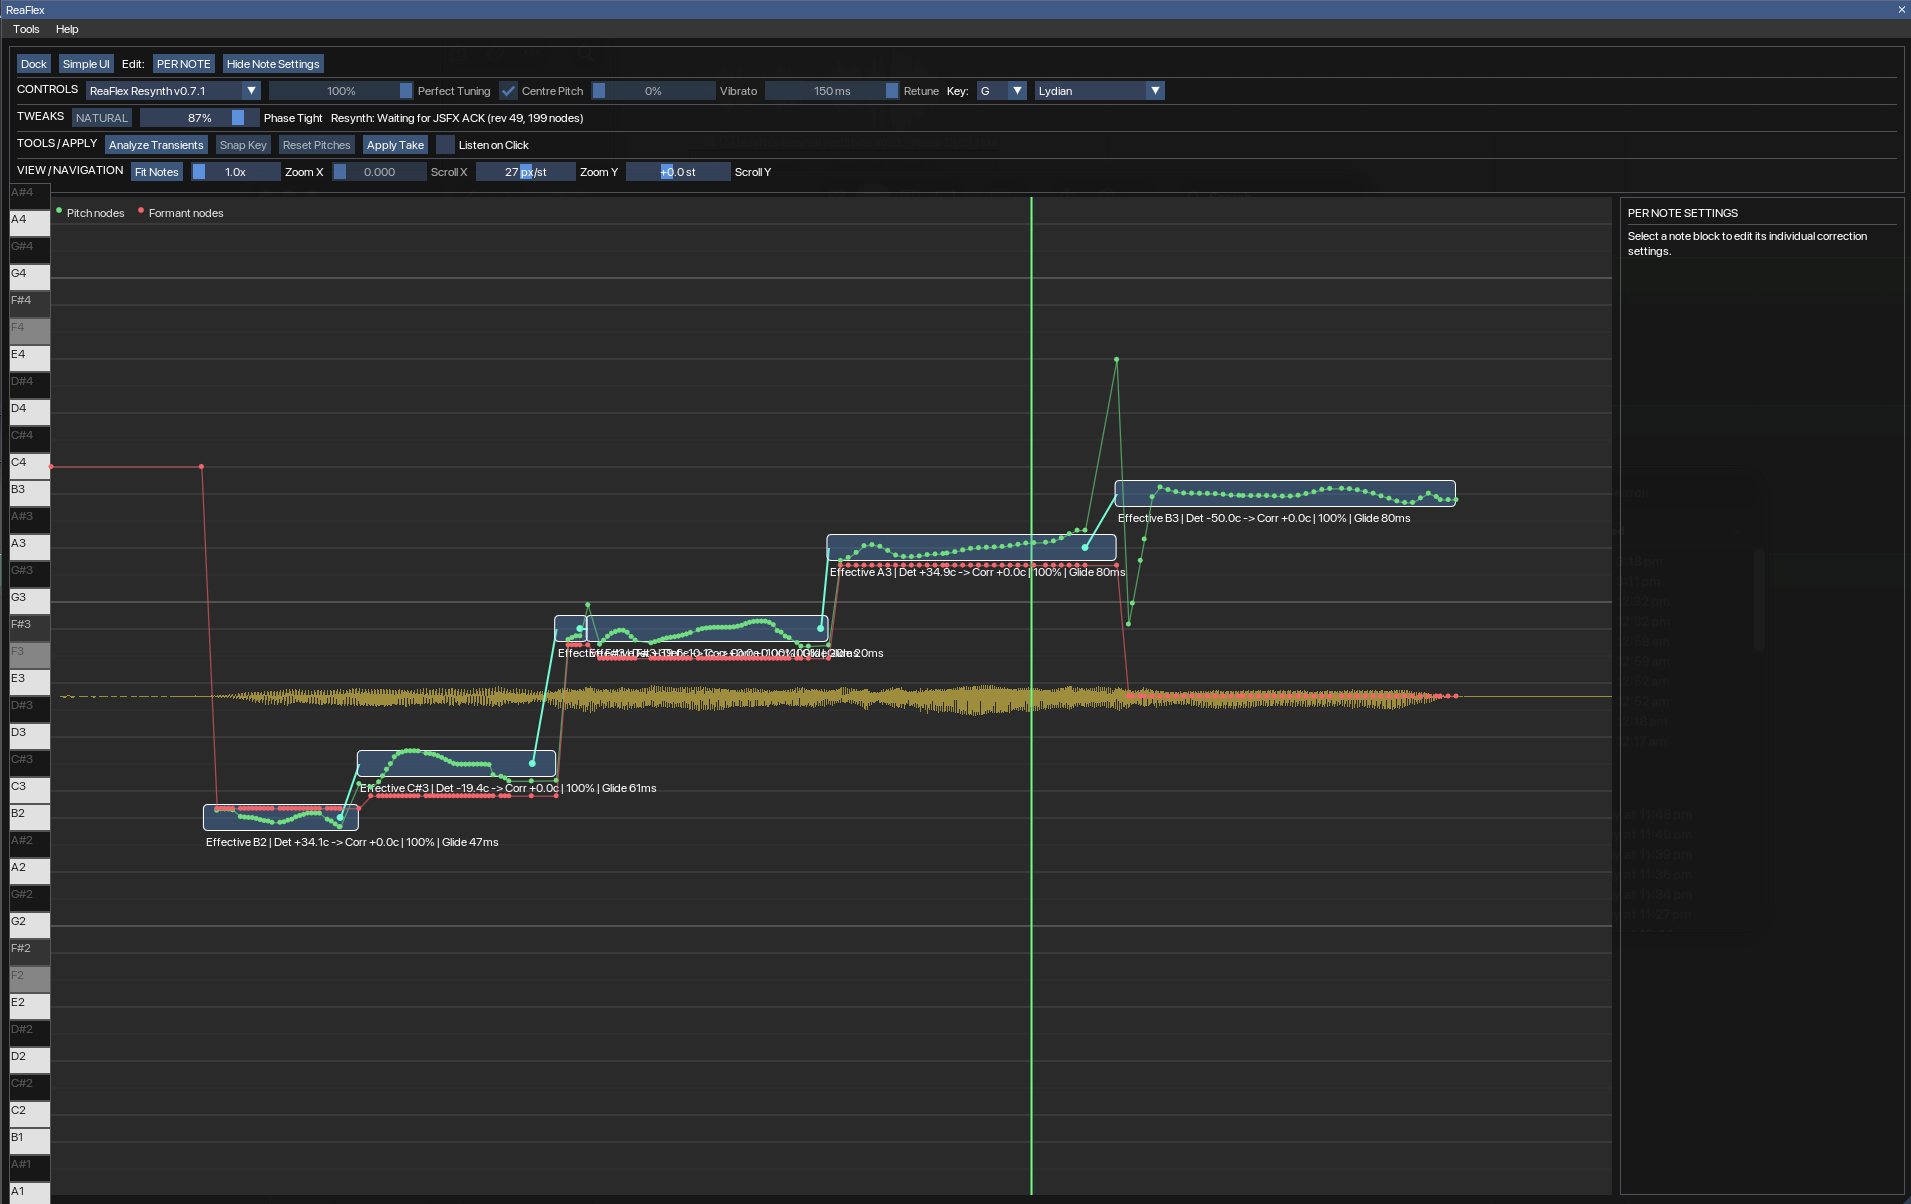Click the Scroll X 0.000 slider
The image size is (1911, 1204).
pyautogui.click(x=379, y=172)
